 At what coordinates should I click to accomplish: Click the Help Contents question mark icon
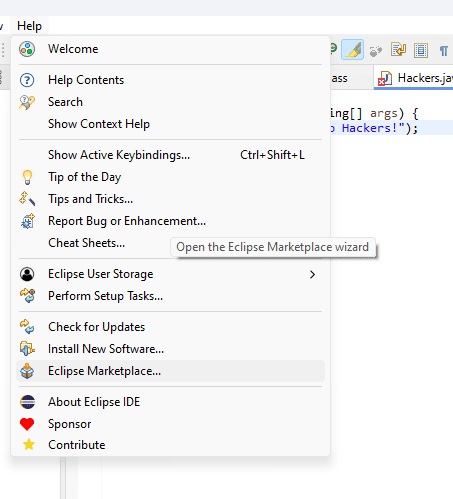(27, 80)
